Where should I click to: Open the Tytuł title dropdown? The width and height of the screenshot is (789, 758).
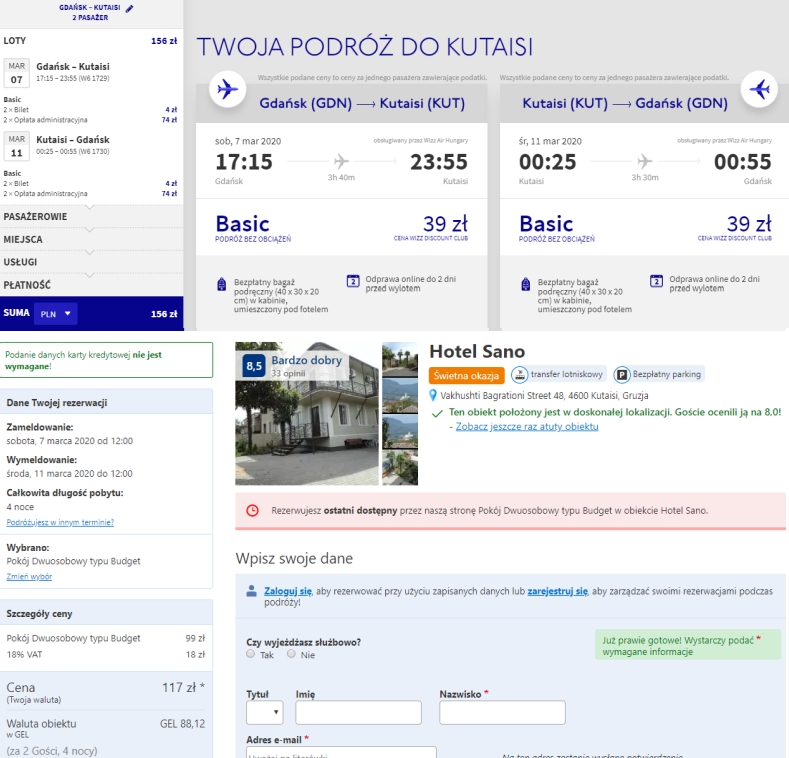coord(265,712)
